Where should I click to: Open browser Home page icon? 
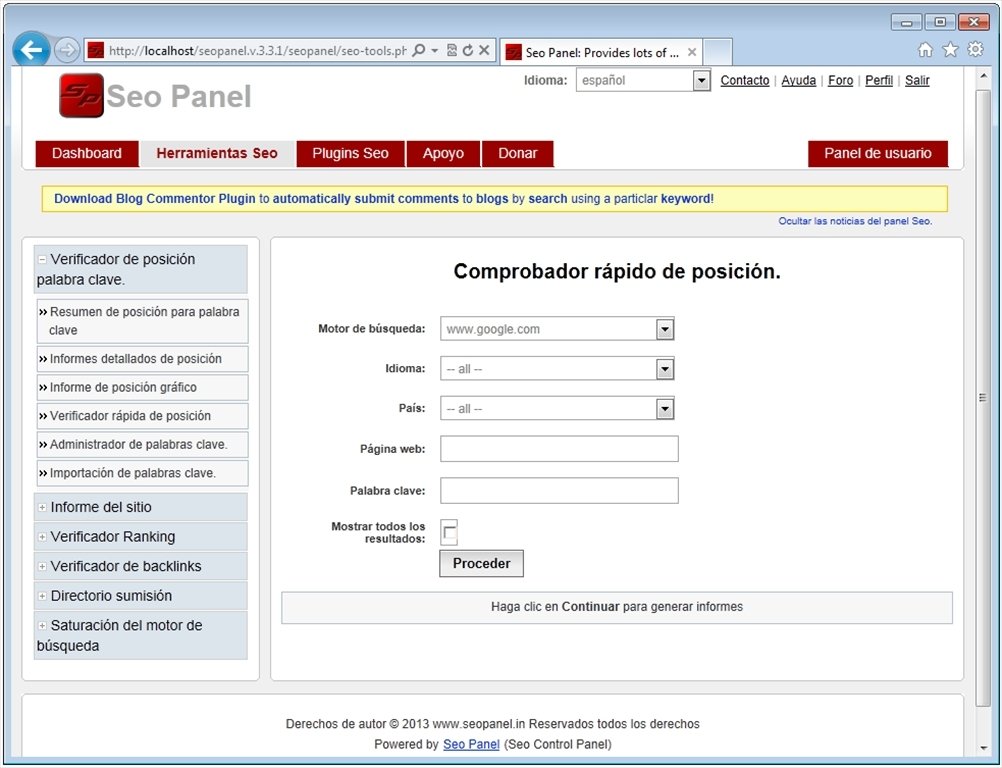925,50
